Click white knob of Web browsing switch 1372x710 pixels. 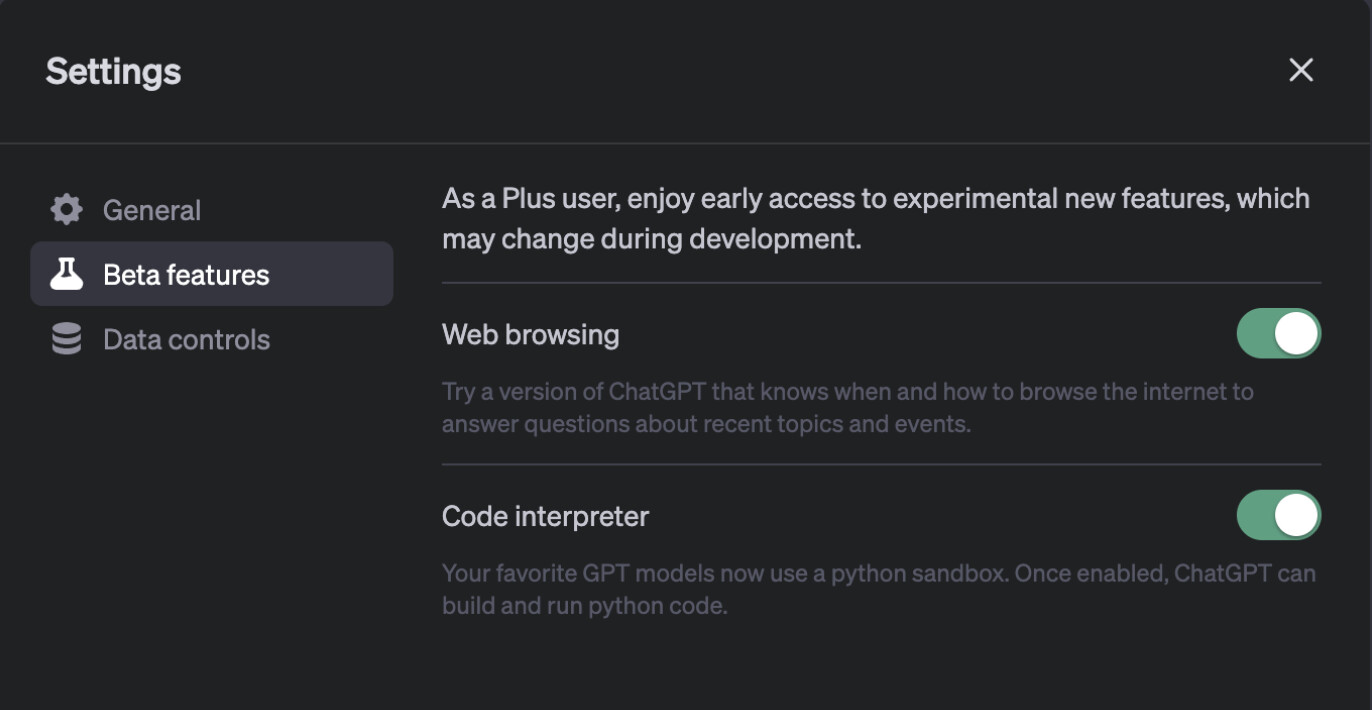pyautogui.click(x=1296, y=334)
